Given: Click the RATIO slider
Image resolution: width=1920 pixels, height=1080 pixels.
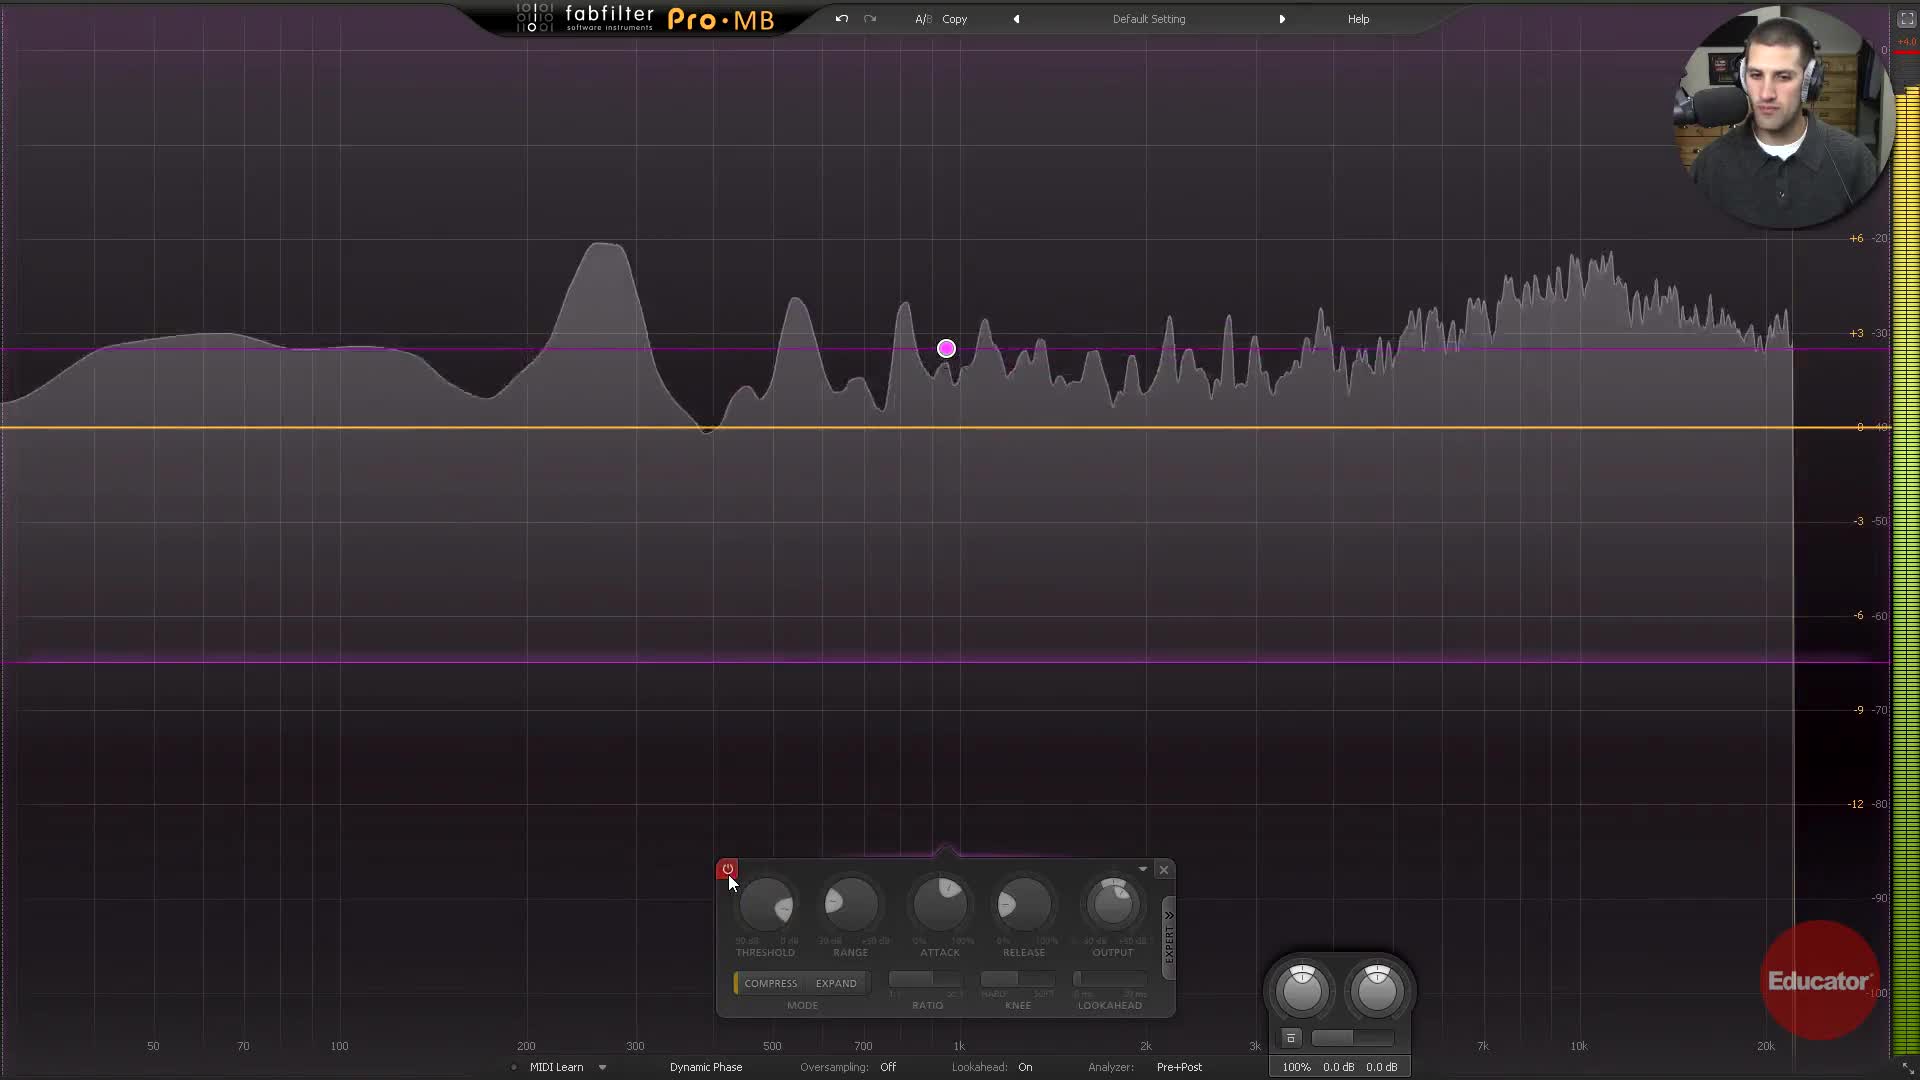Looking at the screenshot, I should pos(926,979).
